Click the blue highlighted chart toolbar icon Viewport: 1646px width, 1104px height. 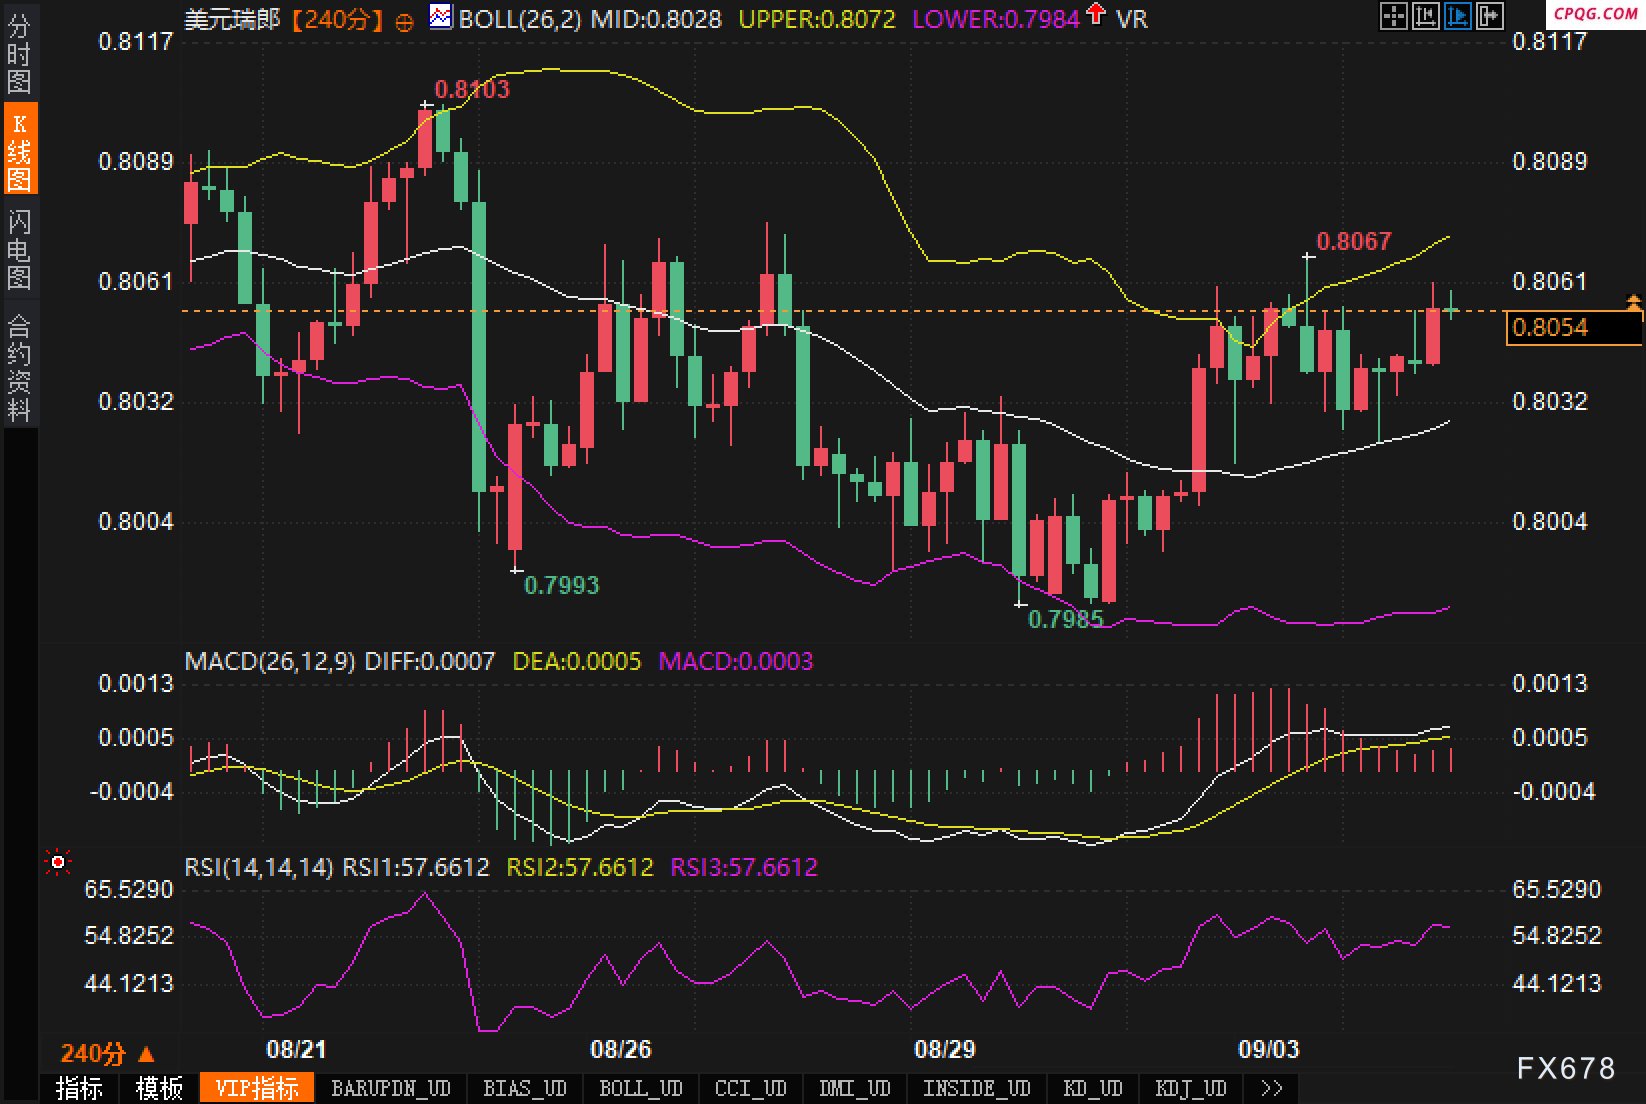coord(1458,16)
